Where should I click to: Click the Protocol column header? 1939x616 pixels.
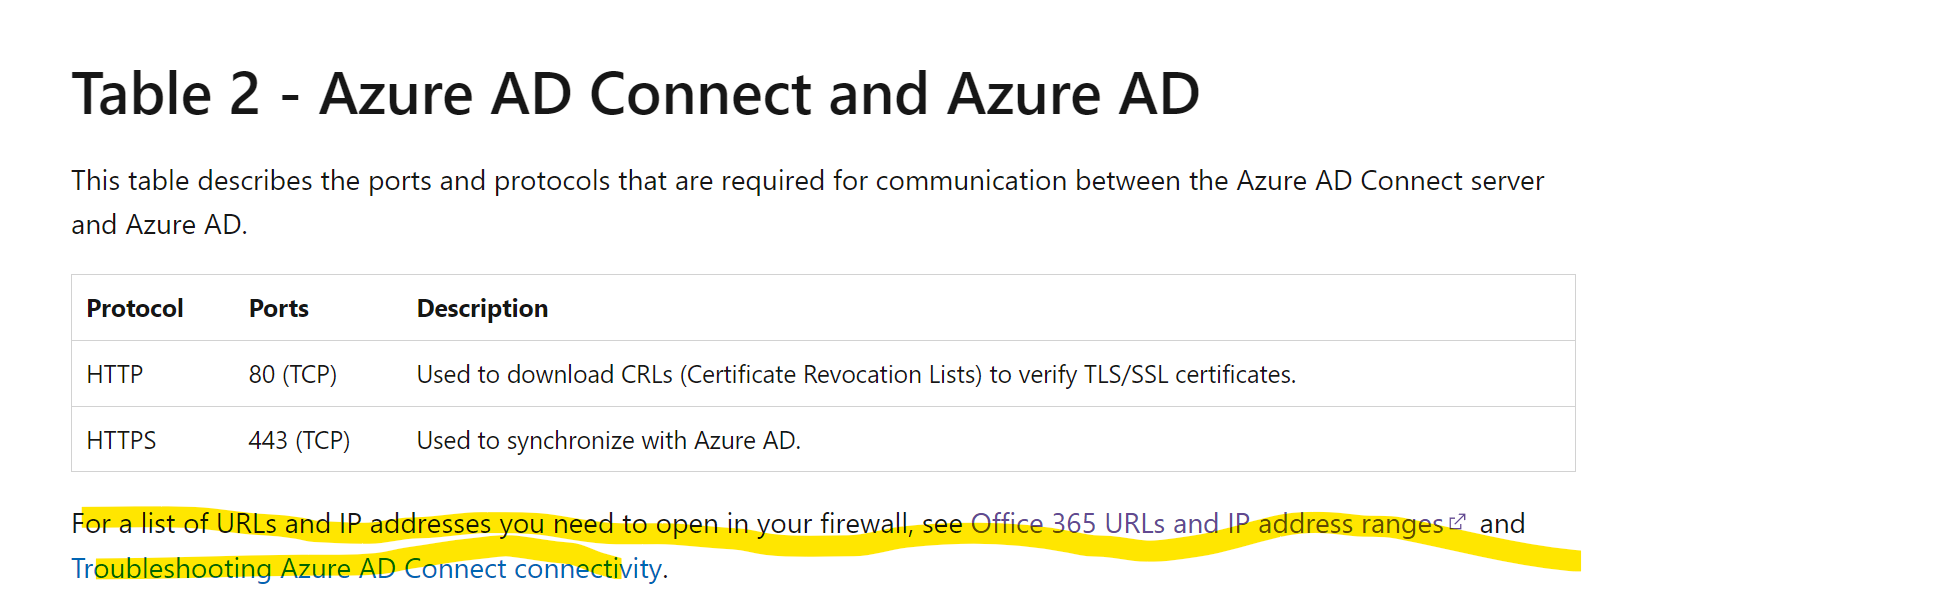click(135, 308)
